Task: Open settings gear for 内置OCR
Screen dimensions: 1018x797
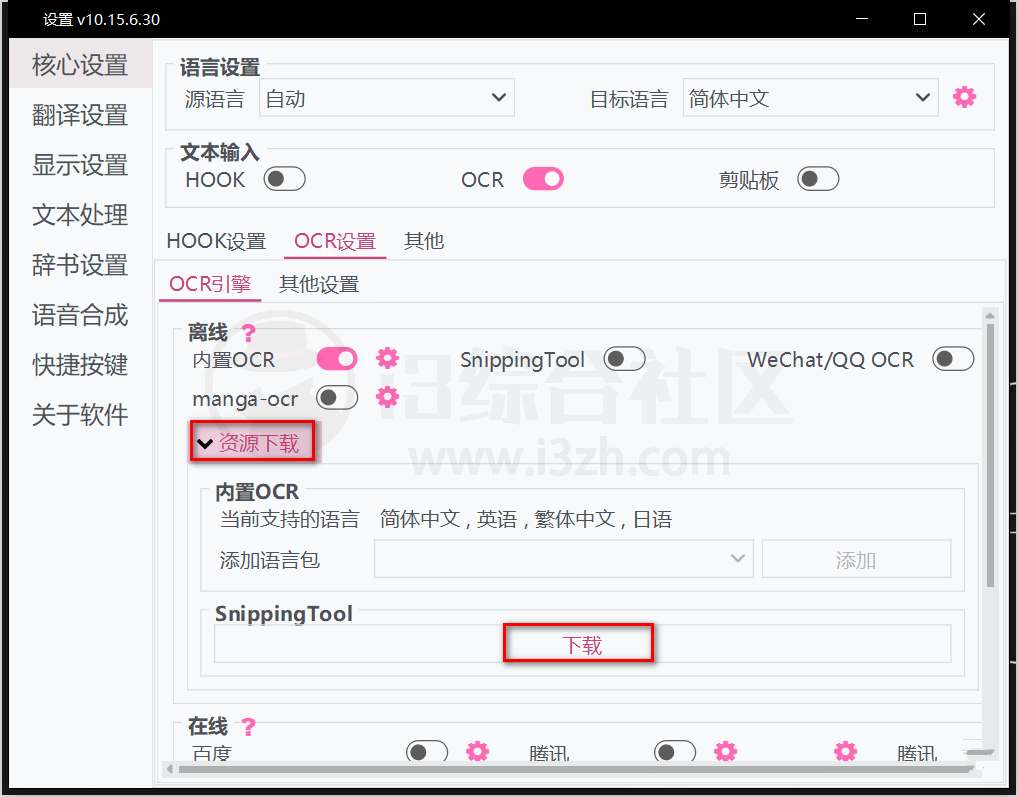Action: point(387,358)
